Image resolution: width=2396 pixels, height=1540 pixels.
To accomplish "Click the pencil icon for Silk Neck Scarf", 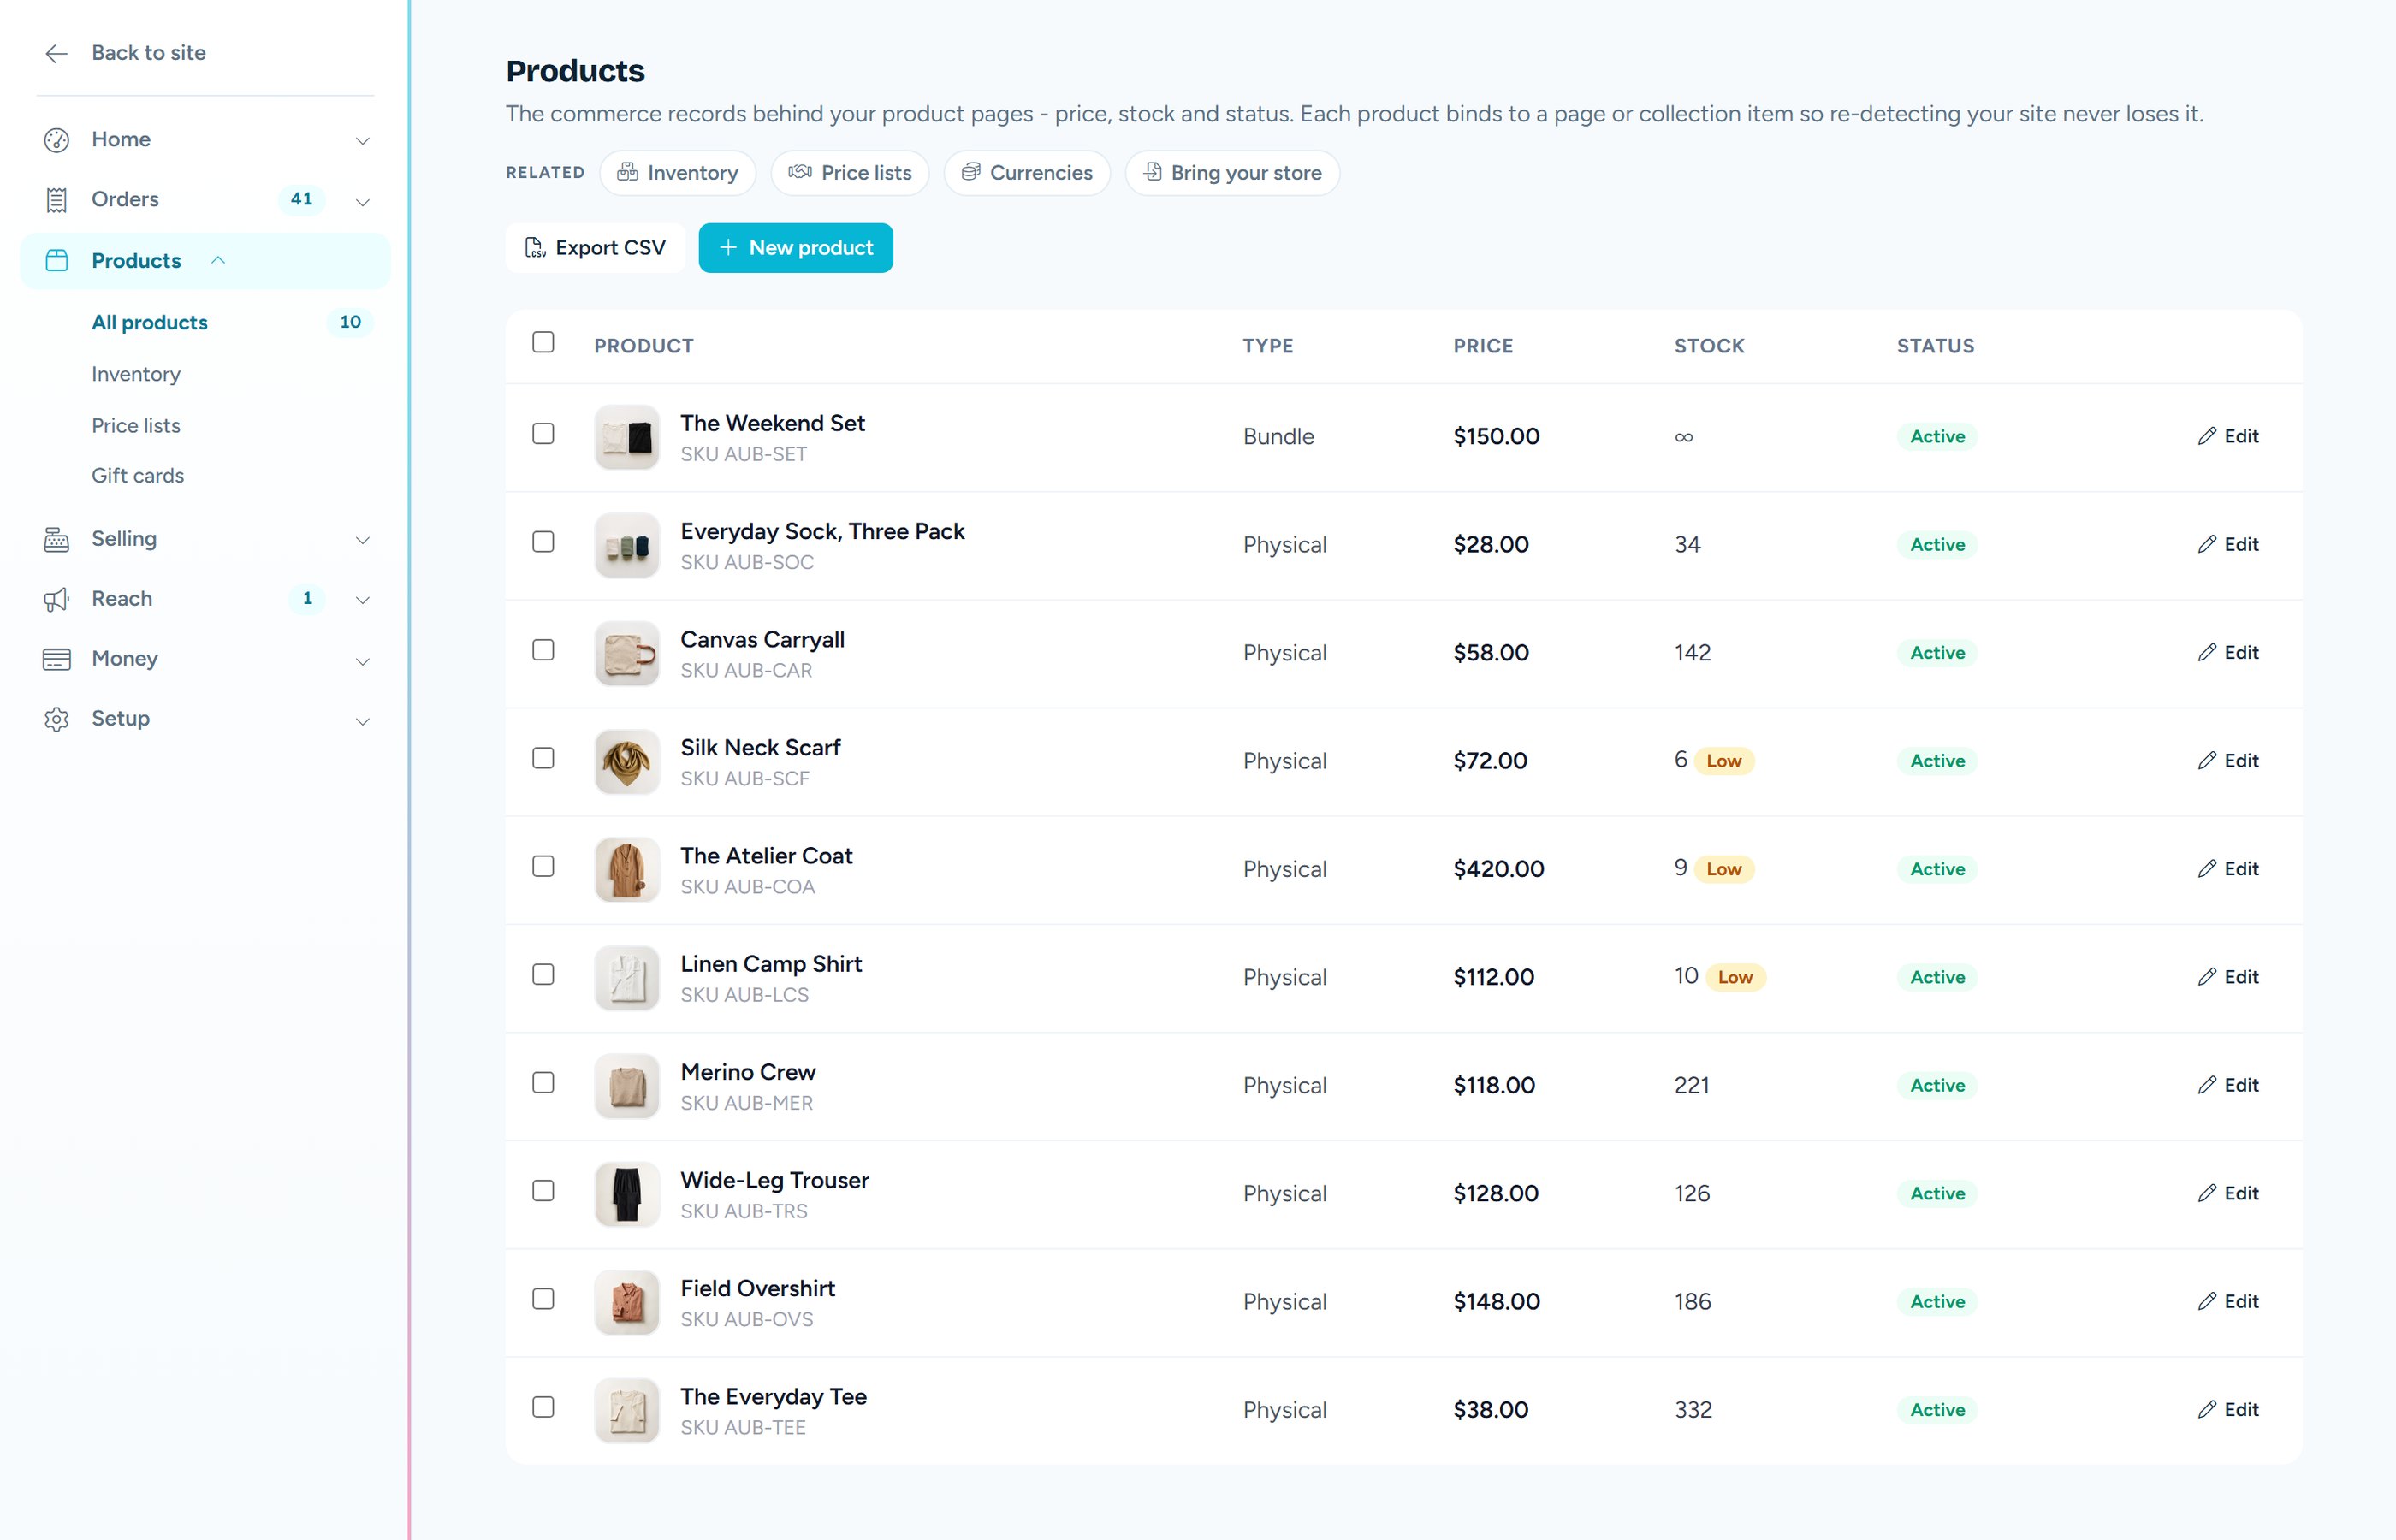I will (2207, 760).
